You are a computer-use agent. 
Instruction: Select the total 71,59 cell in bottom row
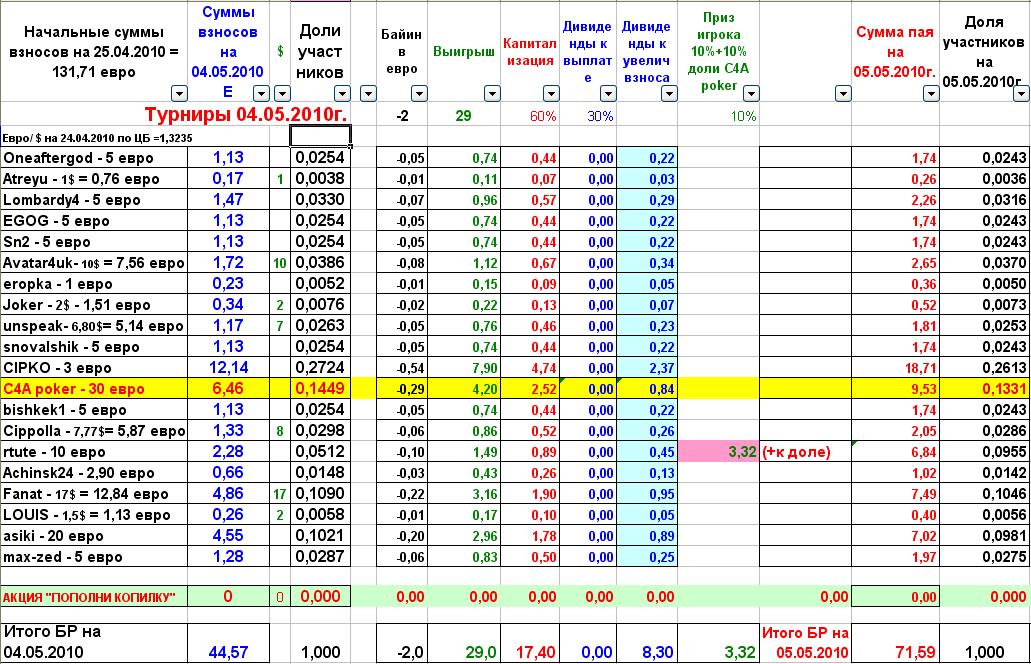pyautogui.click(x=895, y=651)
